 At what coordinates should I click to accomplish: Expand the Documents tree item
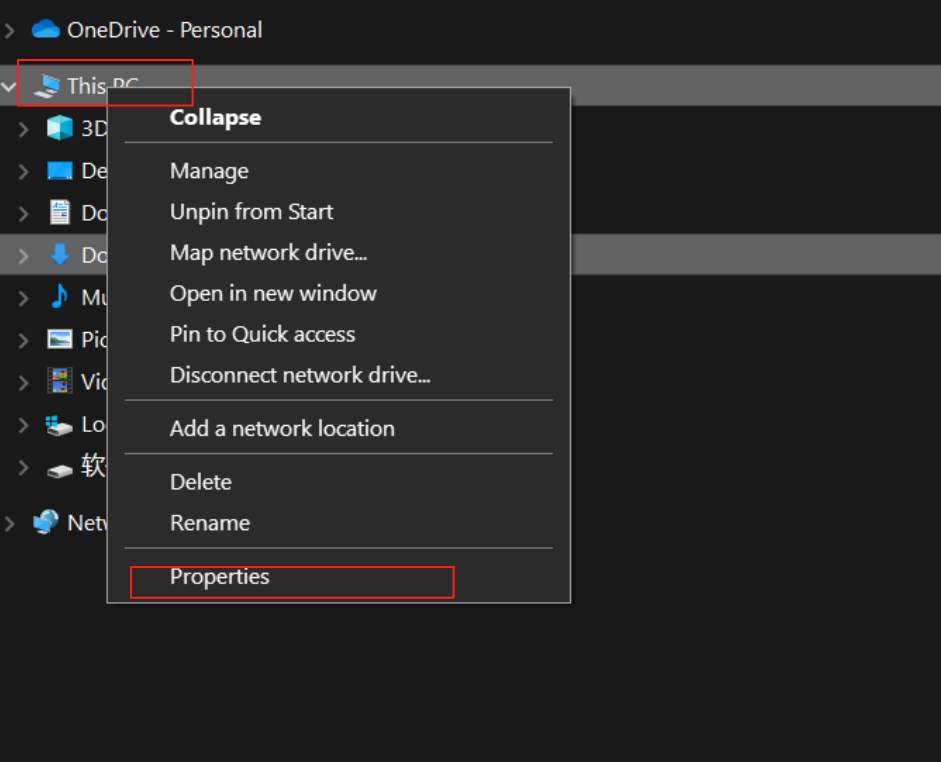click(x=22, y=212)
